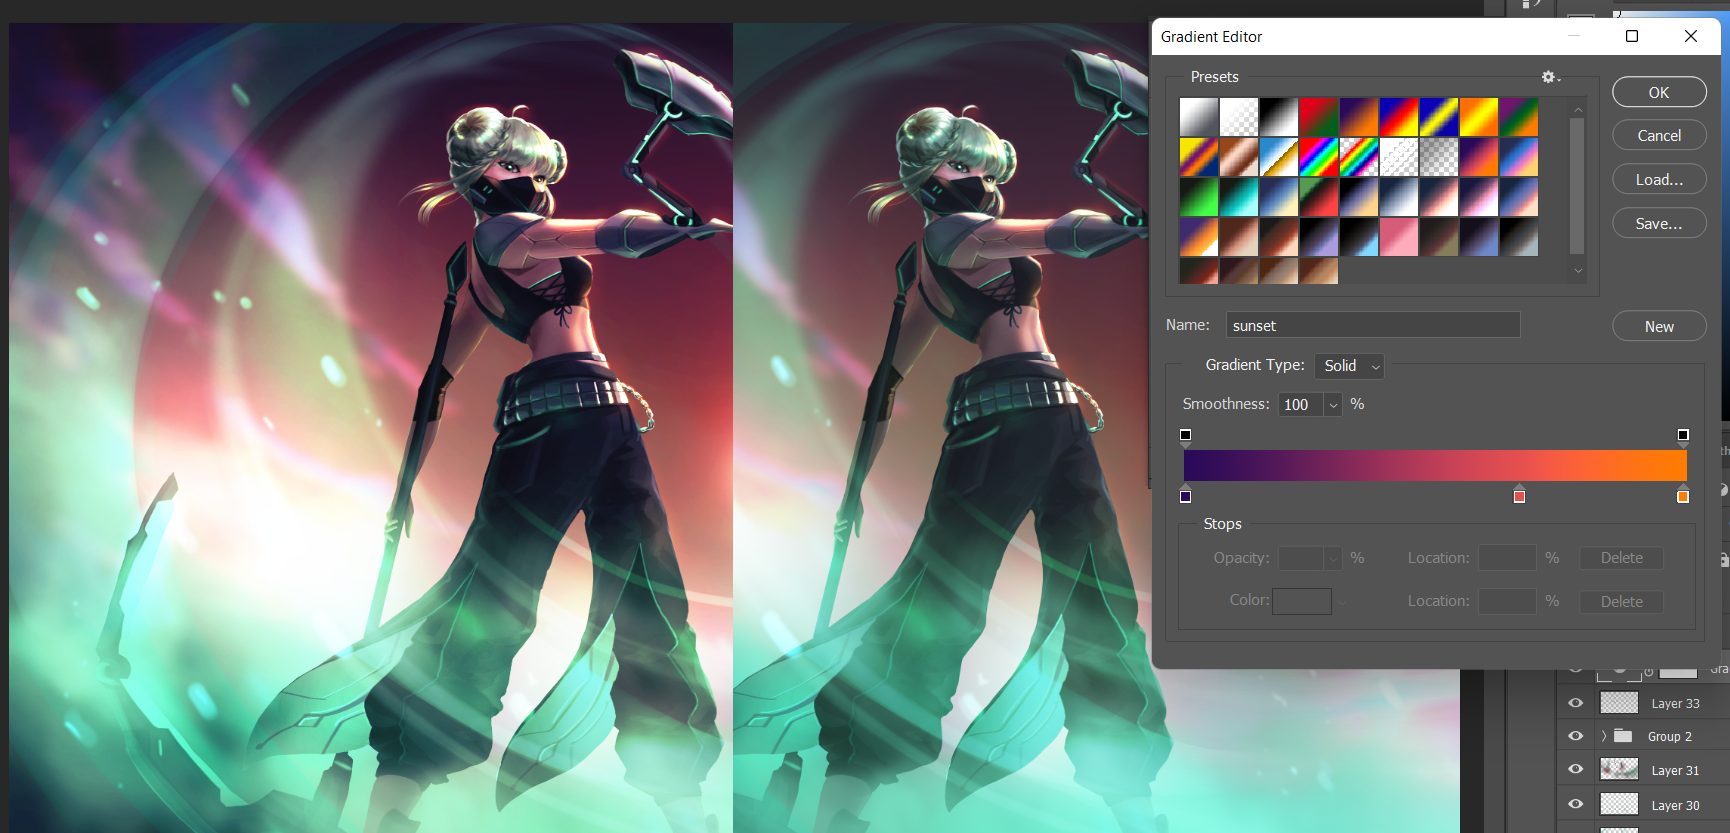Select the black to bright green preset
The height and width of the screenshot is (833, 1730).
pyautogui.click(x=1199, y=197)
